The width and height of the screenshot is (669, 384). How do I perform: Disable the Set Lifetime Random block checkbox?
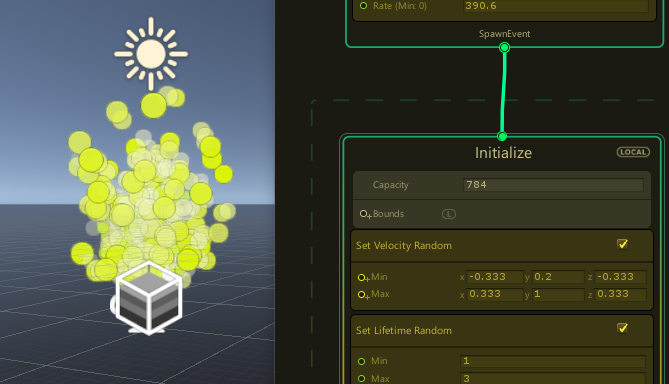click(622, 328)
